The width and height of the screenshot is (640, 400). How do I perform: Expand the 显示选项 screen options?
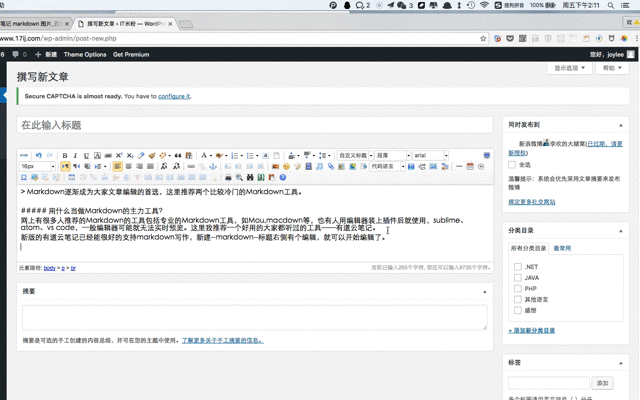(x=569, y=68)
